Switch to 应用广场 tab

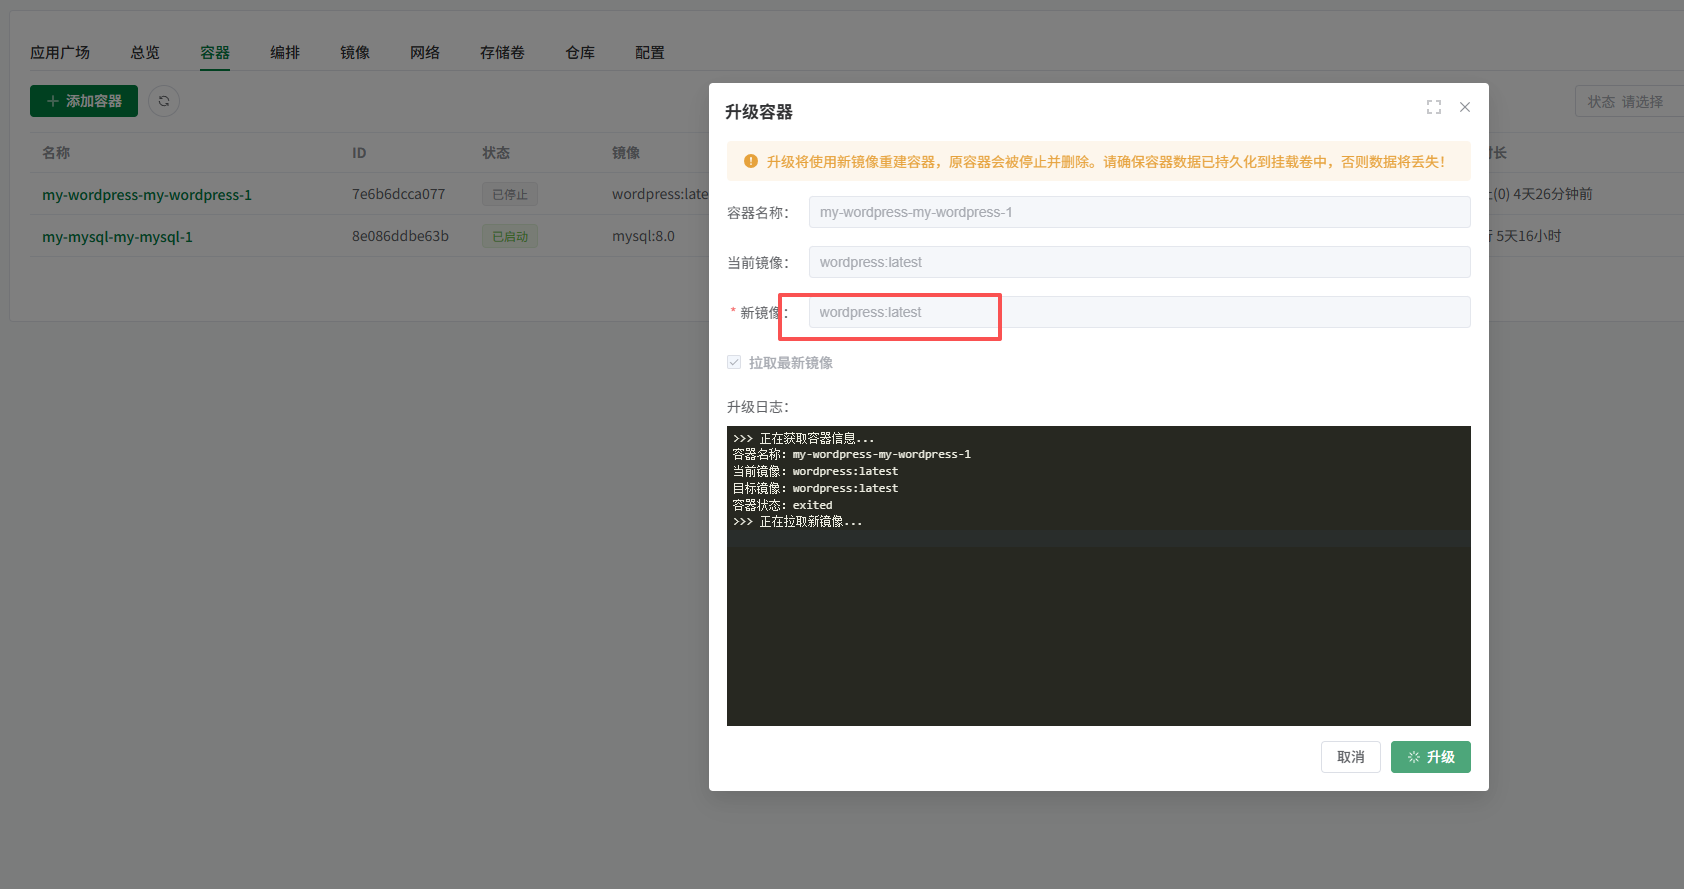click(x=60, y=52)
